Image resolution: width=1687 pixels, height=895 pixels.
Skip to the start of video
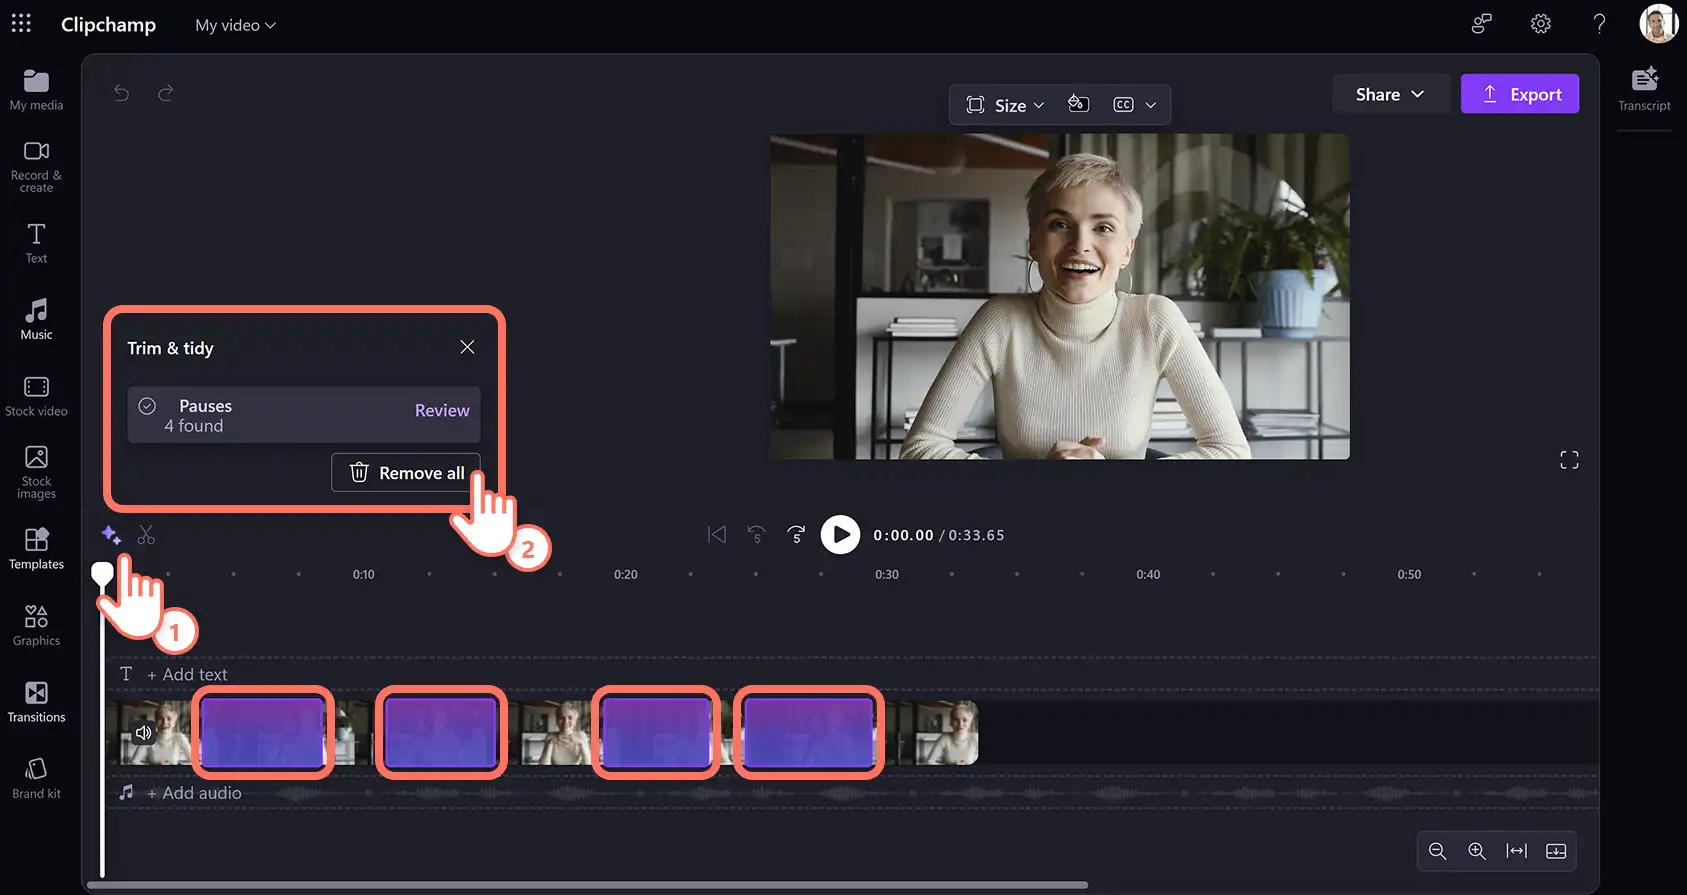click(x=717, y=535)
